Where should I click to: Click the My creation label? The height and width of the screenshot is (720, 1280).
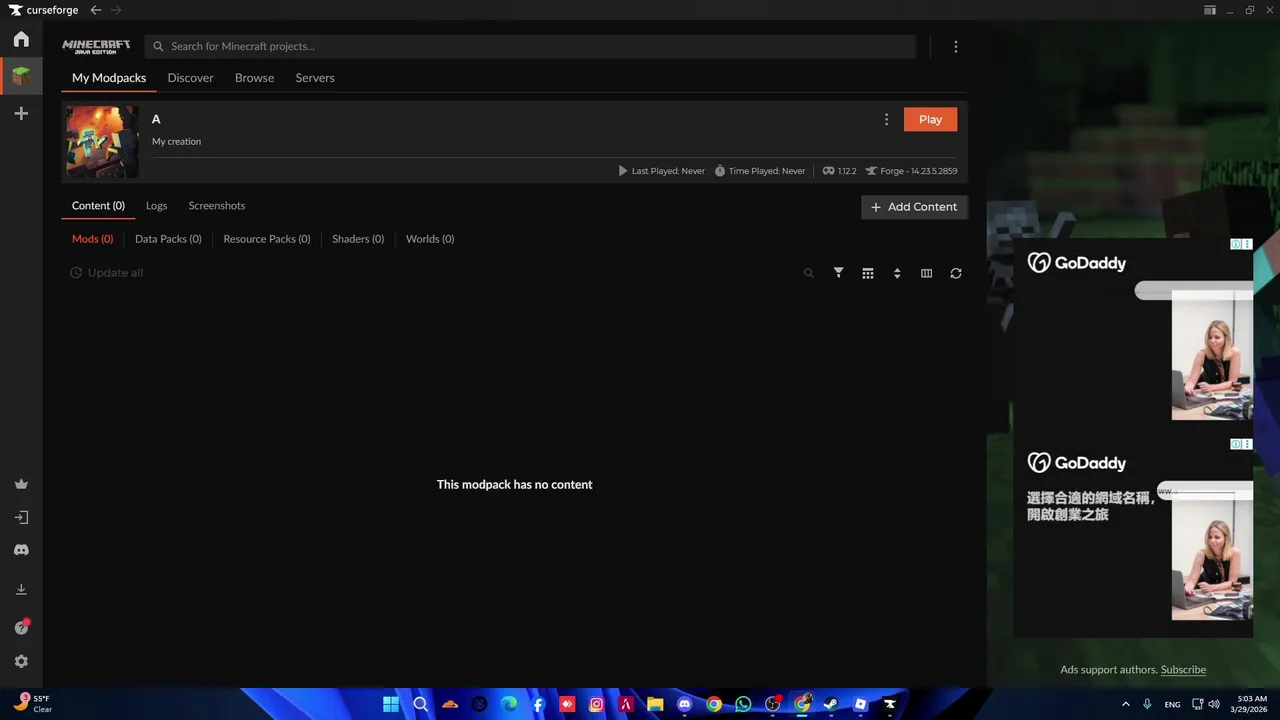click(x=176, y=142)
